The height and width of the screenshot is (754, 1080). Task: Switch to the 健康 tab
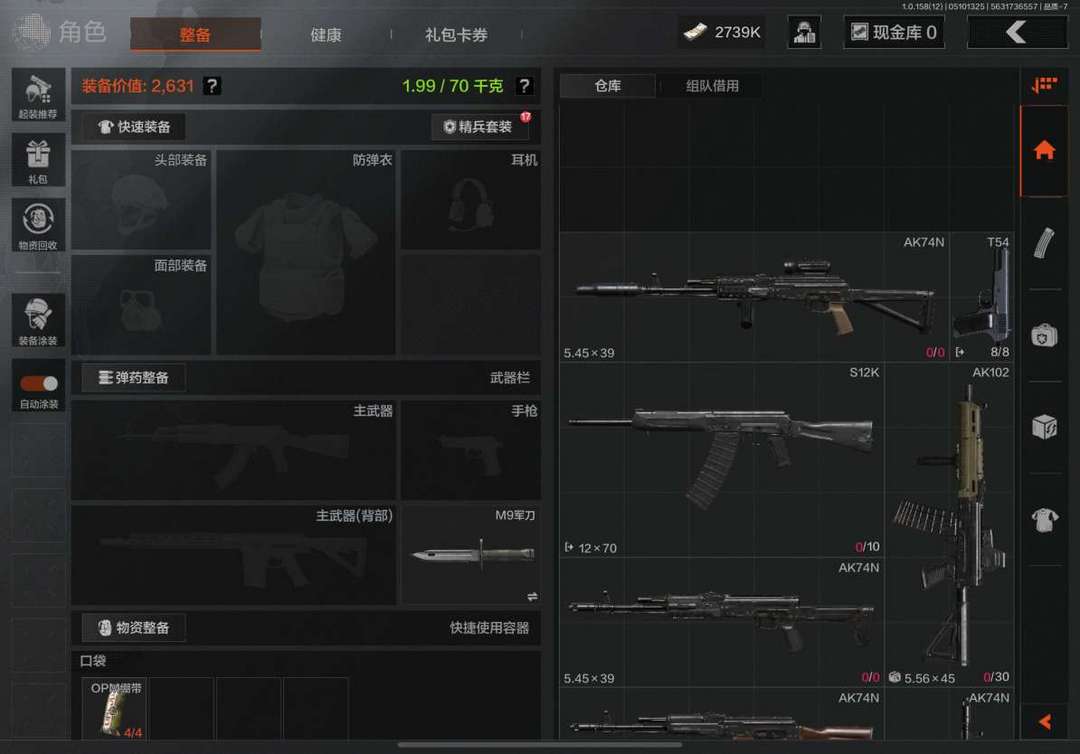[326, 34]
